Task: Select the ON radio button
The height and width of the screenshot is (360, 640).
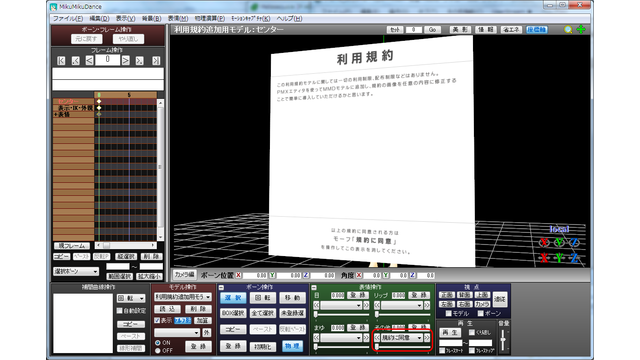Action: [x=158, y=343]
